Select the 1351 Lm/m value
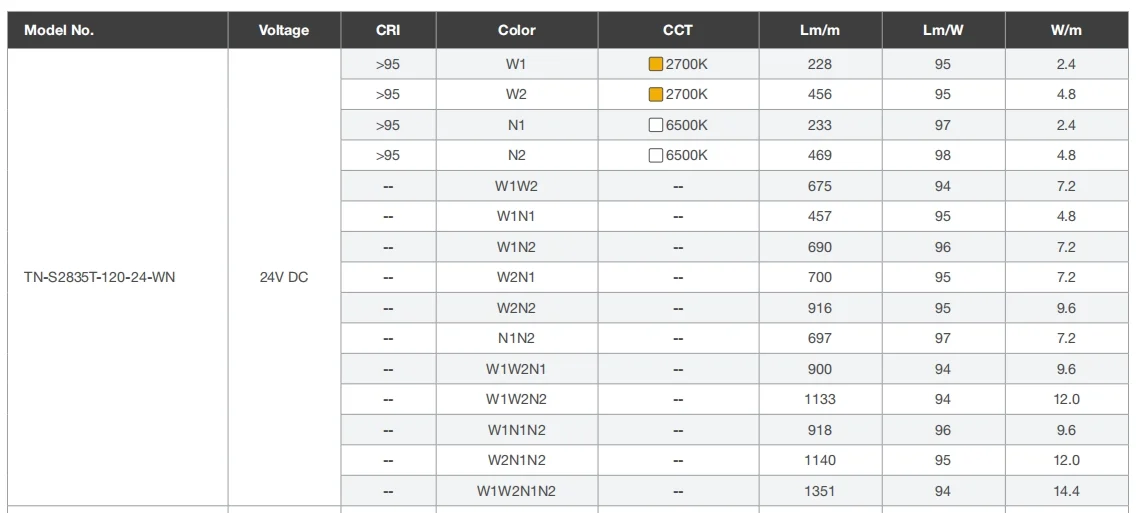The image size is (1136, 513). coord(820,491)
